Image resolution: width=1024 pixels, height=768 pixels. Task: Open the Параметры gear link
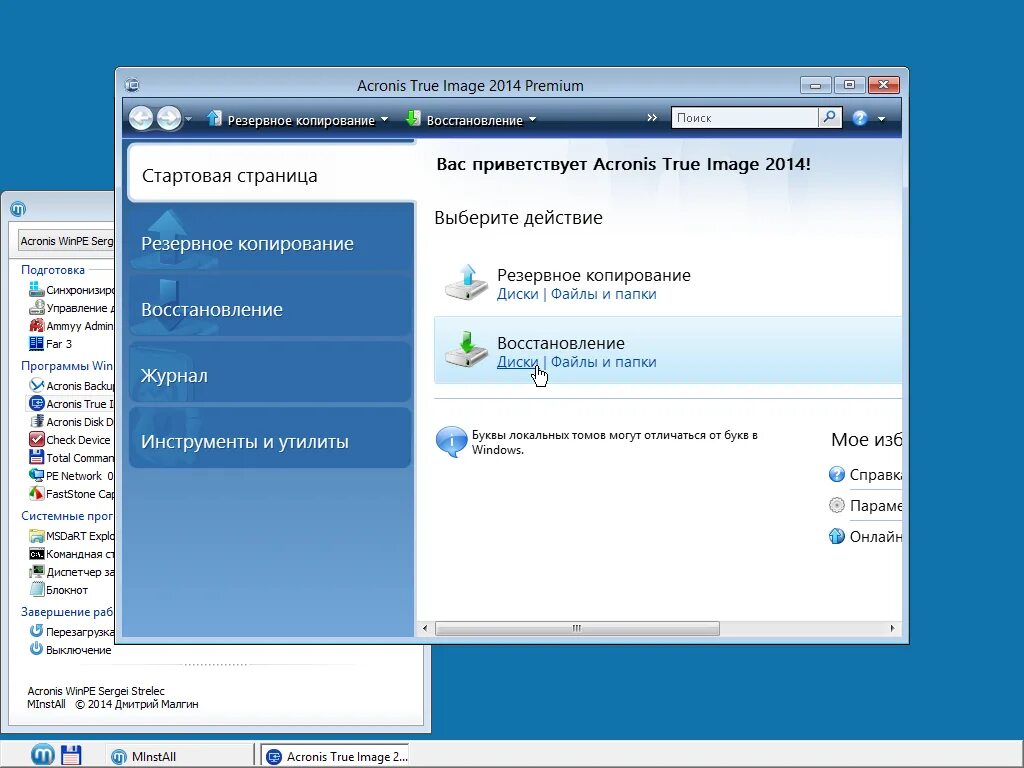coord(865,505)
